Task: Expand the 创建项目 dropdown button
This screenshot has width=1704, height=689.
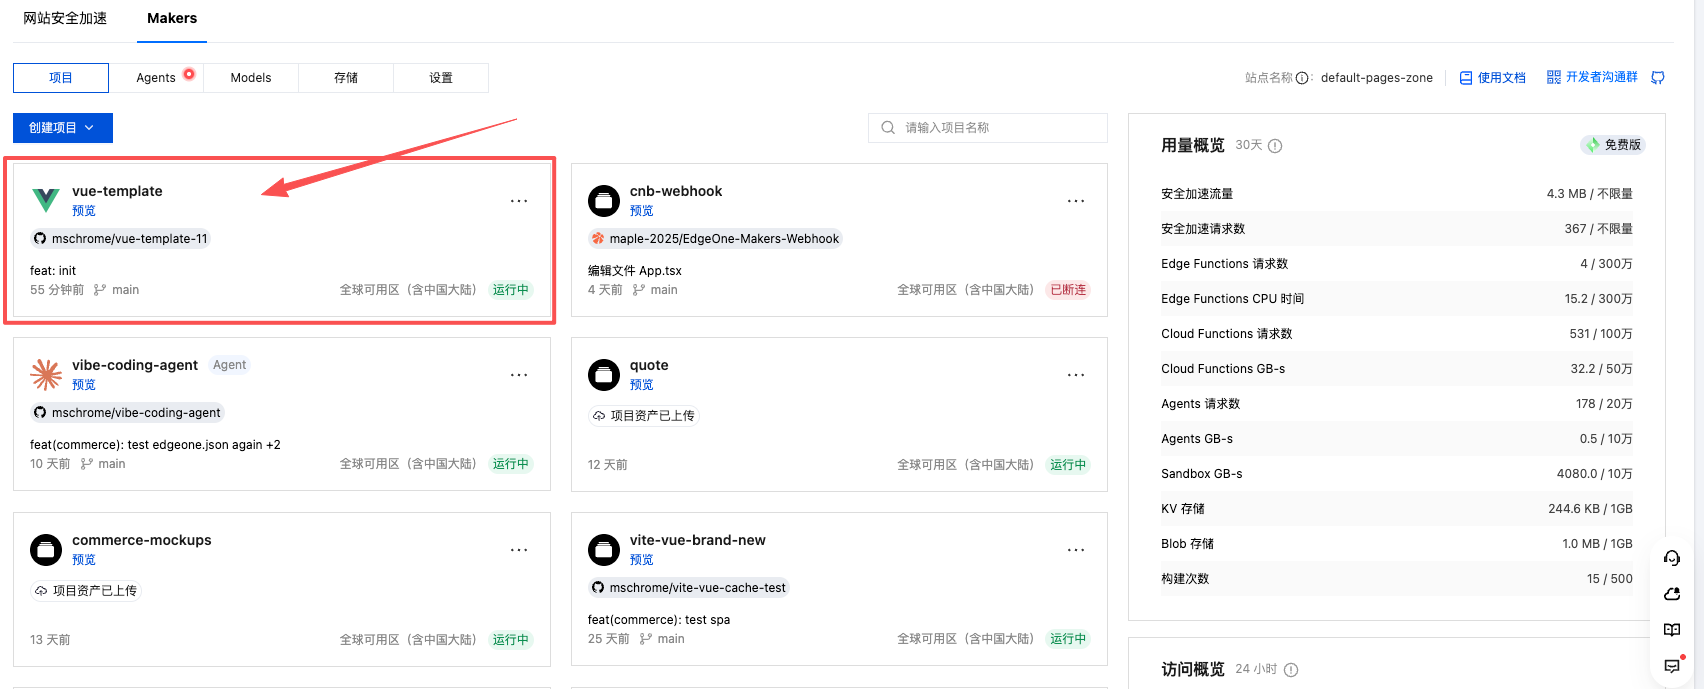Action: (63, 128)
